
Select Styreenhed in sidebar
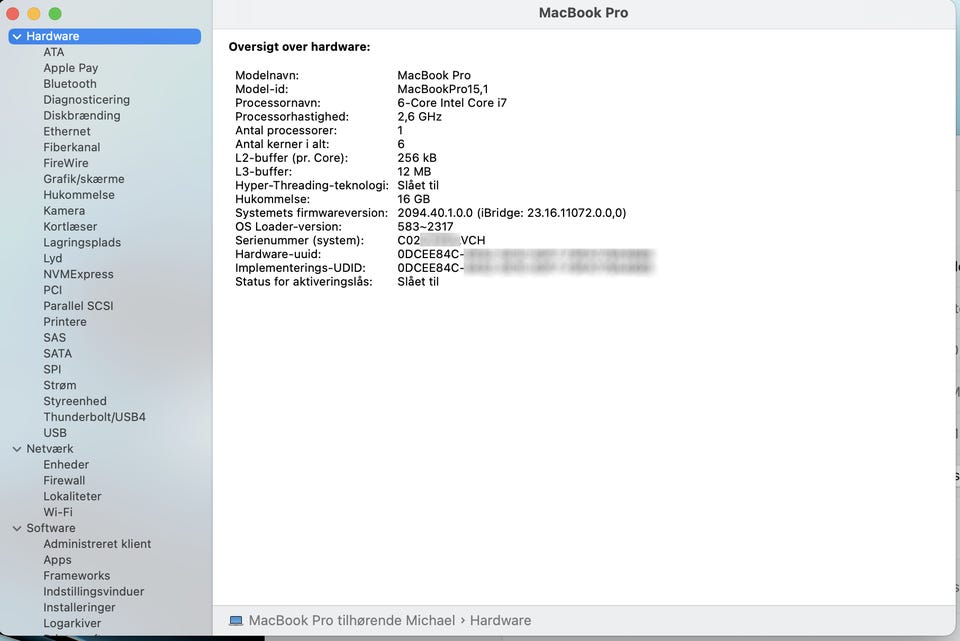[x=75, y=402]
